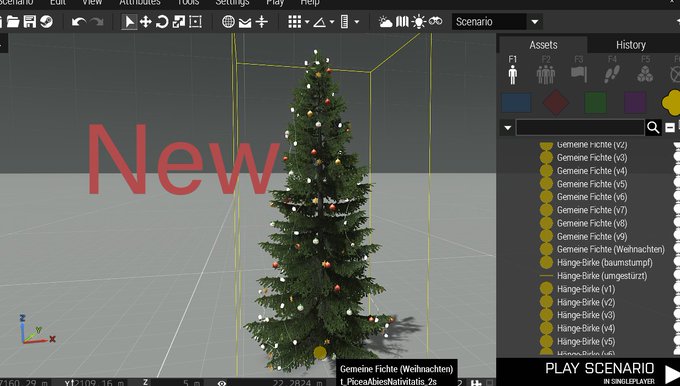The height and width of the screenshot is (386, 680).
Task: Select Hänge-Birke (umgestürzt) asset
Action: (602, 276)
